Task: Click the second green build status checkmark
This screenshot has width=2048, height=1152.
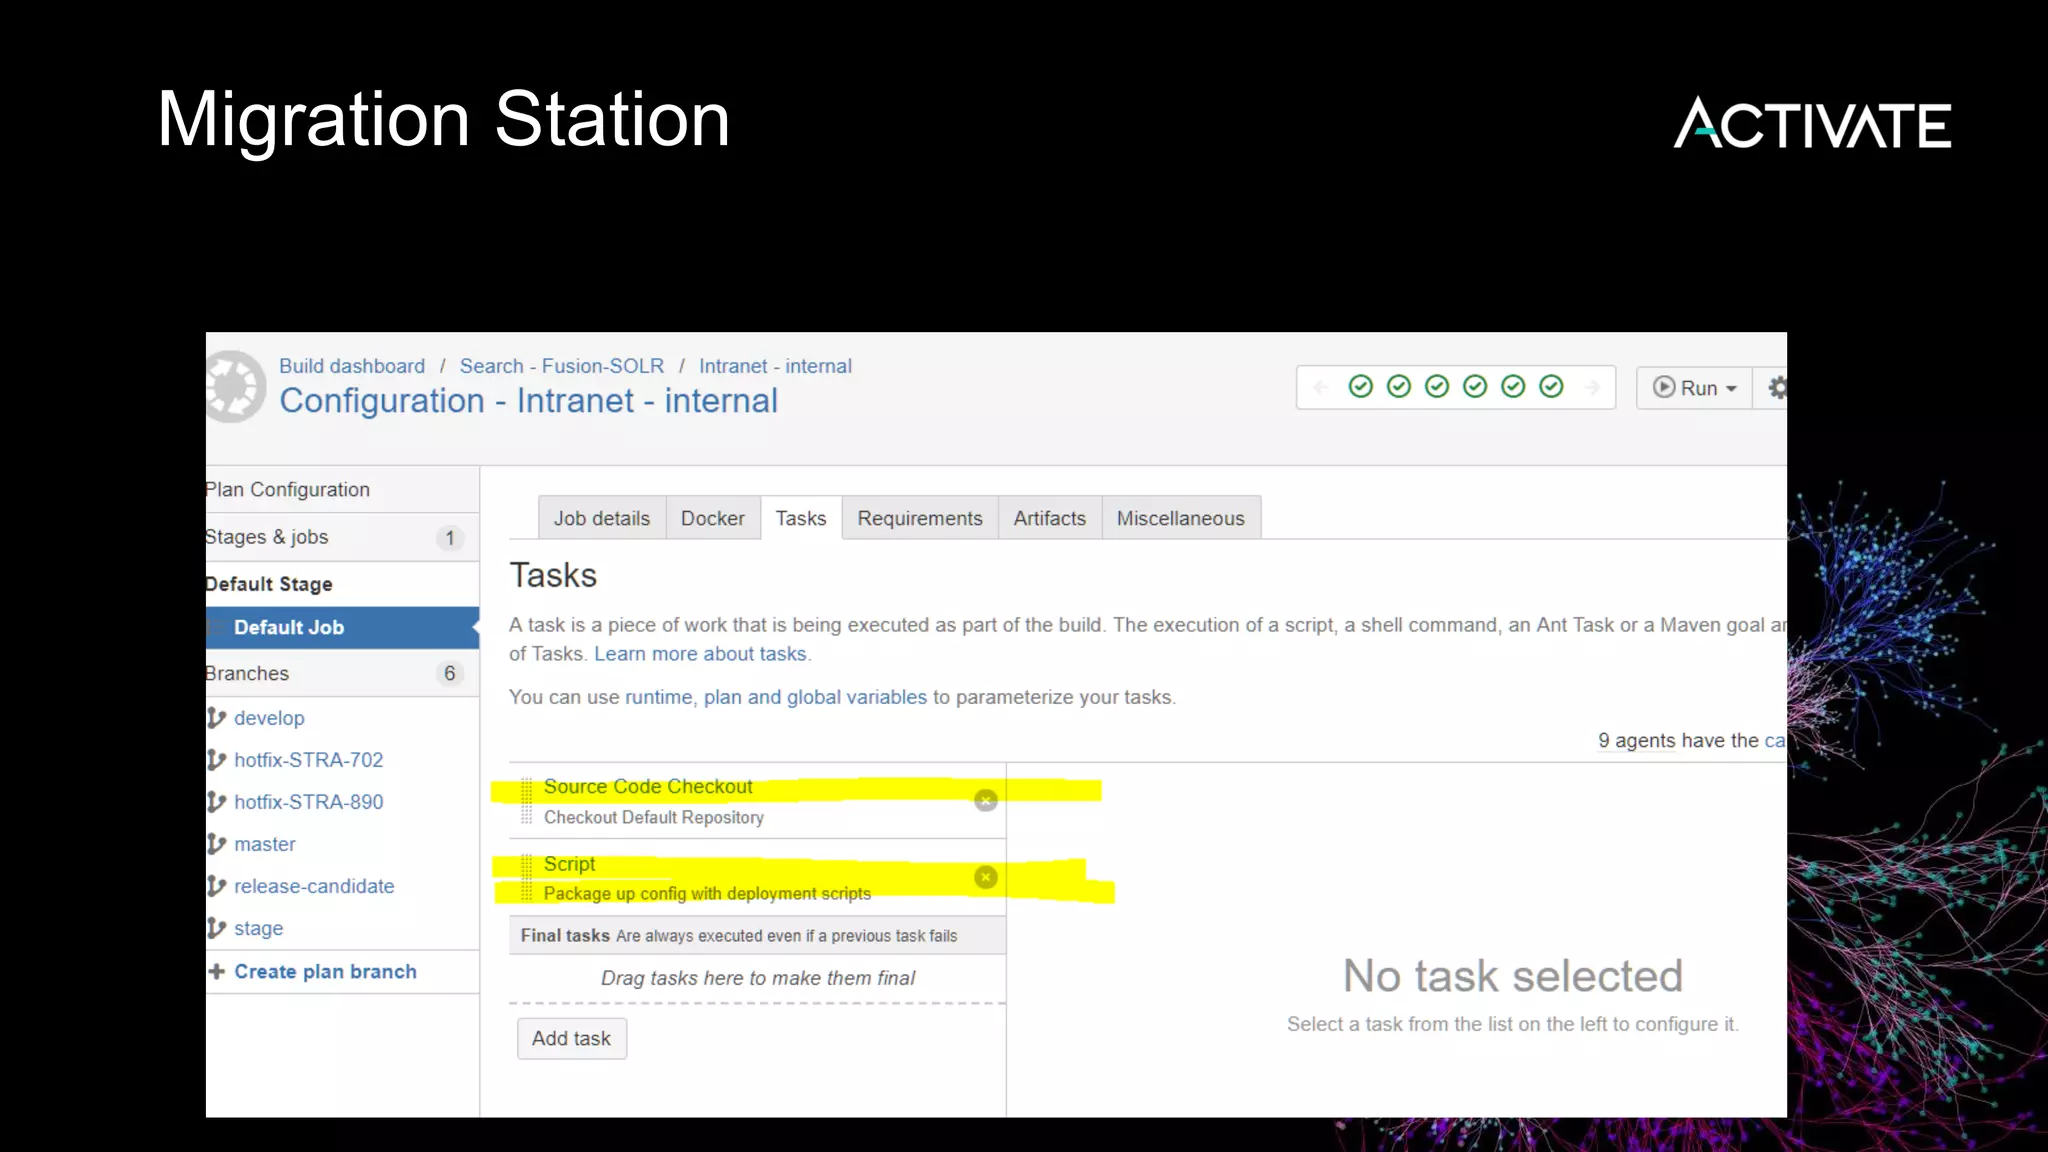Action: coord(1399,387)
